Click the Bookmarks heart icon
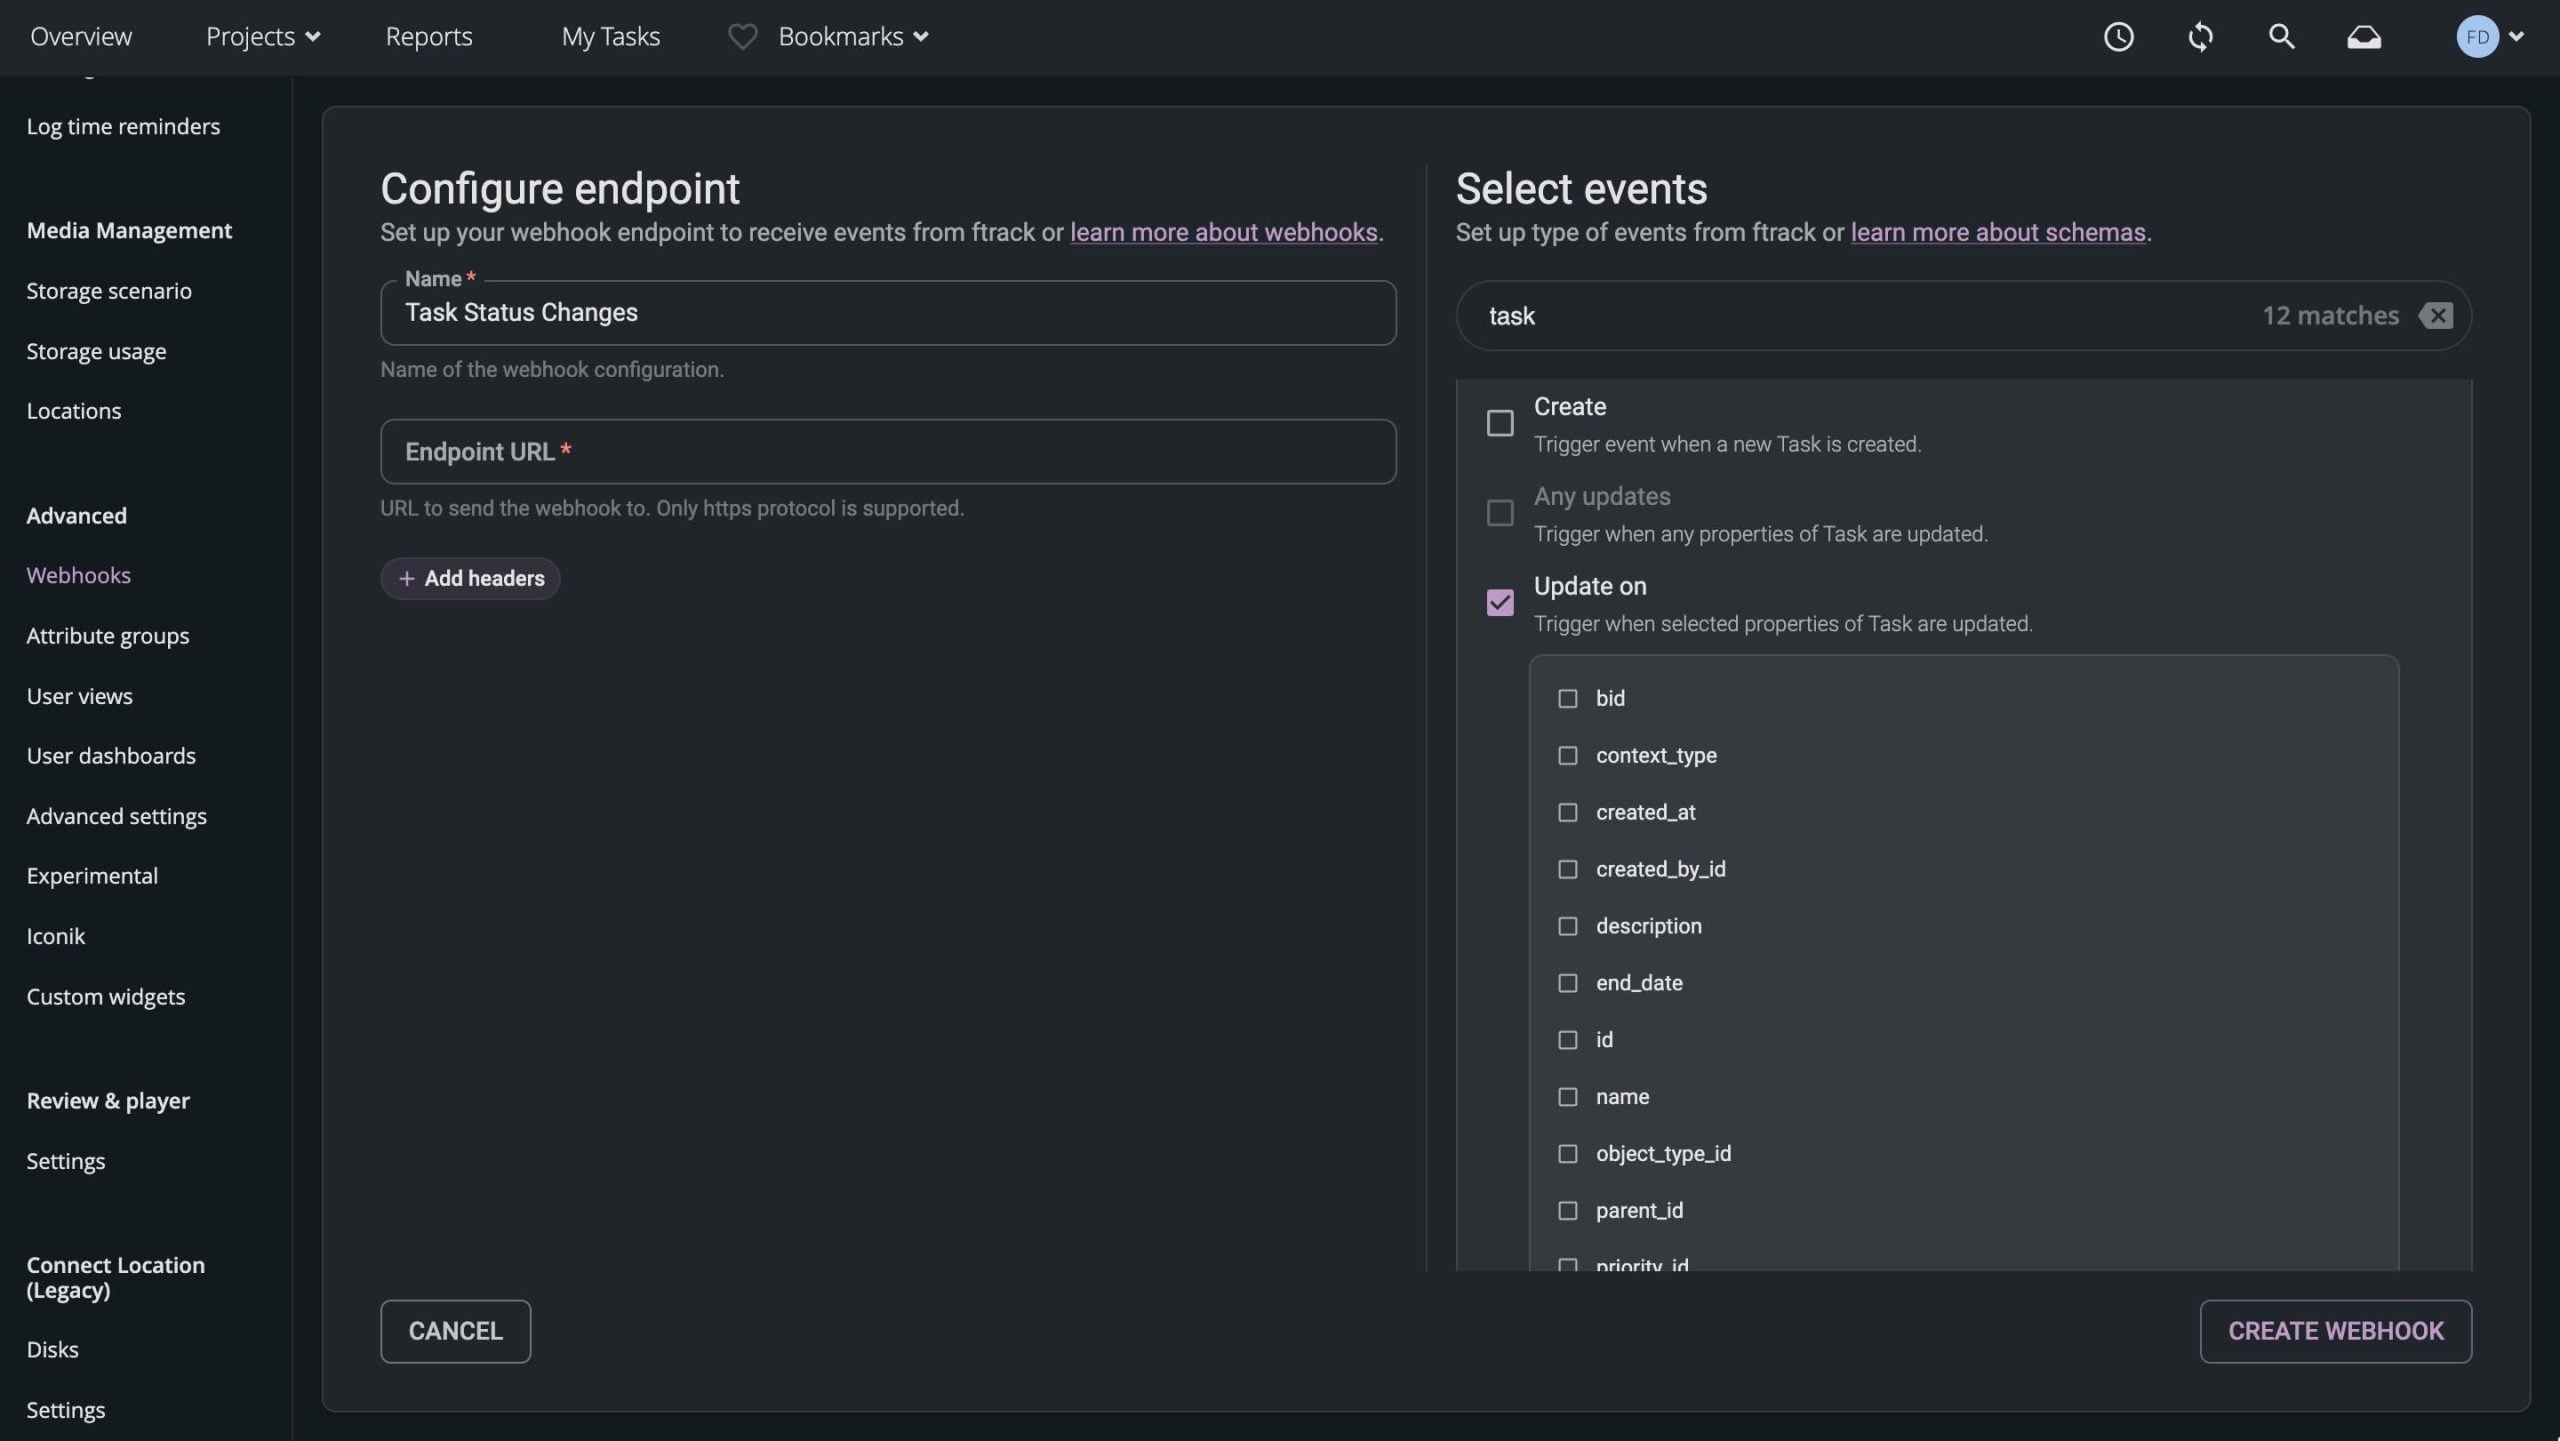Screen dimensions: 2560x1441 pyautogui.click(x=742, y=36)
